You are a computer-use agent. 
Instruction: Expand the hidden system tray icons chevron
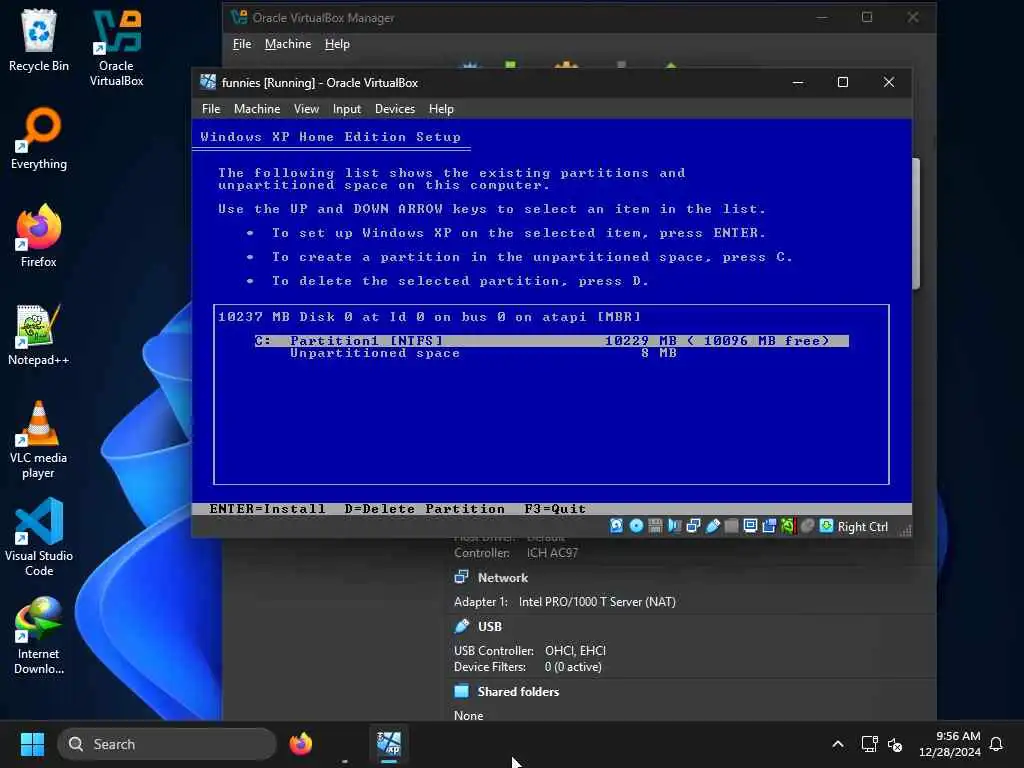pyautogui.click(x=838, y=744)
